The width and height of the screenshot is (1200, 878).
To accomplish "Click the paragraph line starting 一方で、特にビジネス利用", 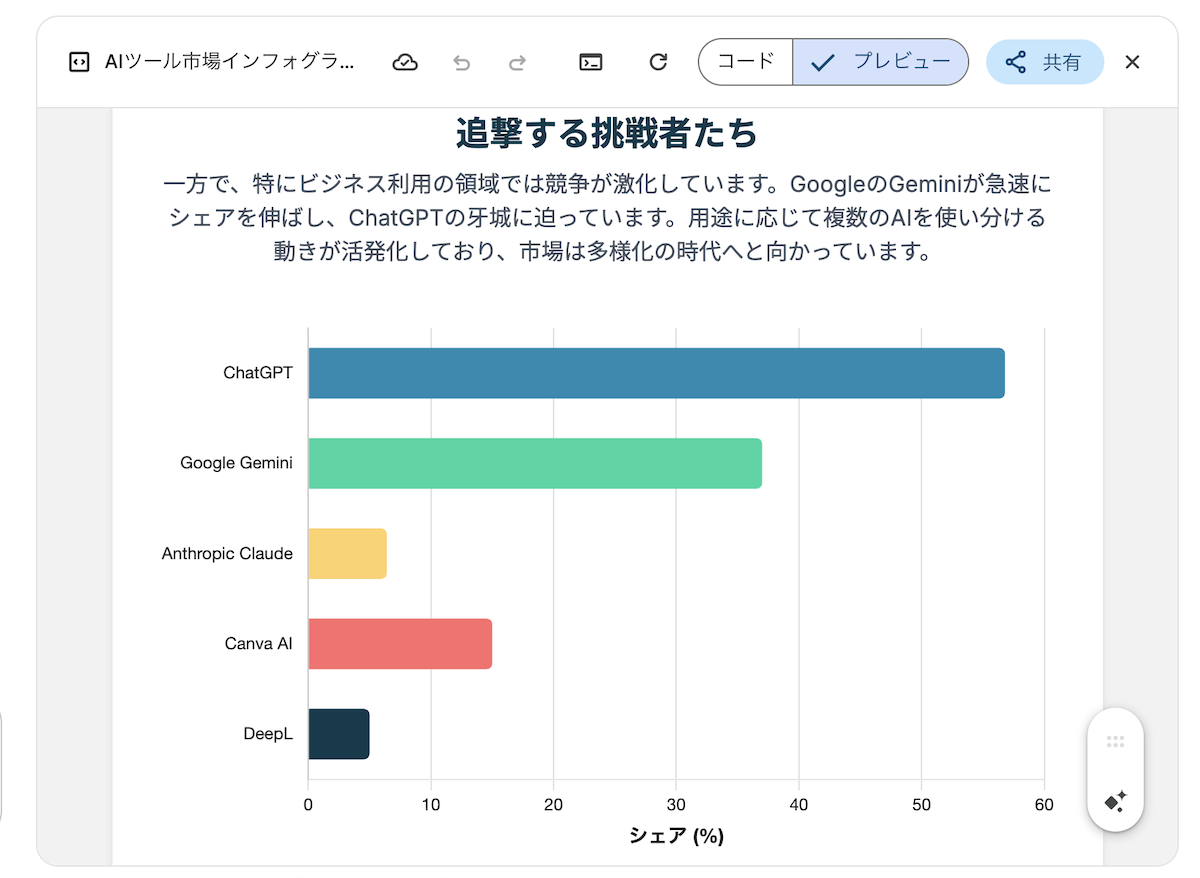I will click(x=607, y=185).
